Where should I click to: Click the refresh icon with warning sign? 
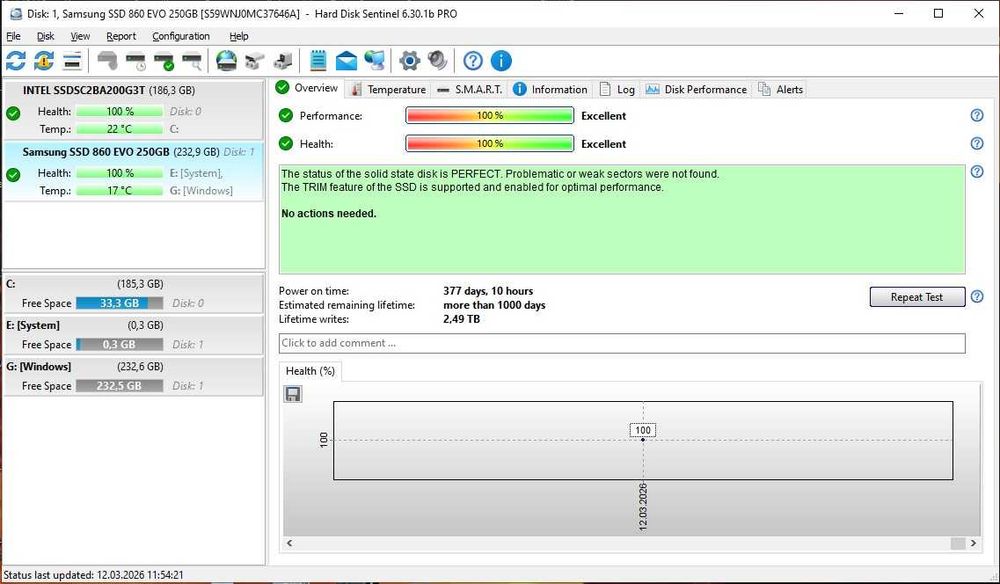pos(44,61)
